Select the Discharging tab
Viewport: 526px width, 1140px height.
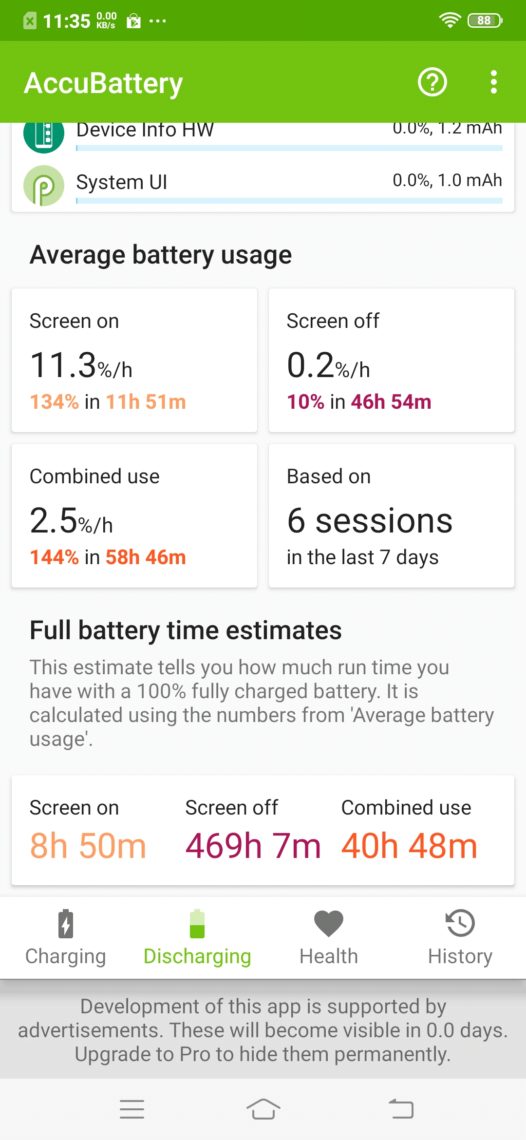197,937
